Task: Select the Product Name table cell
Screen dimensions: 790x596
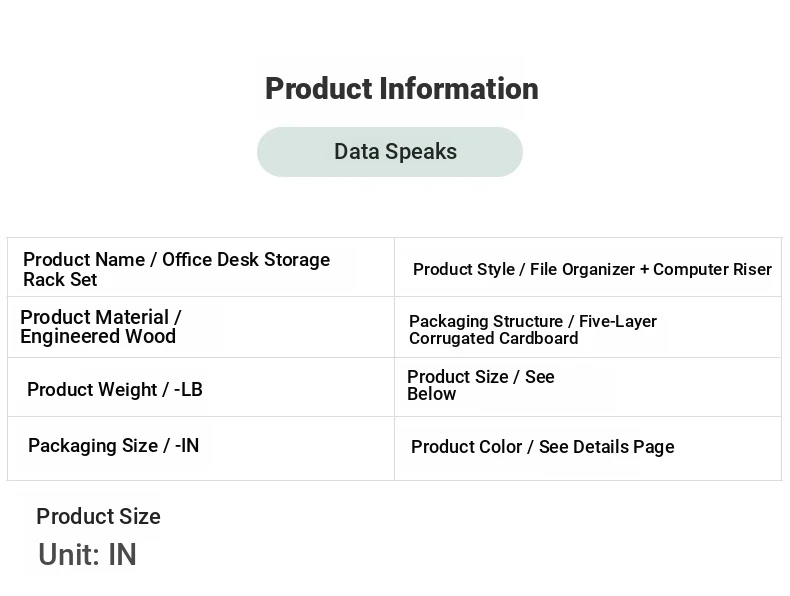Action: (x=201, y=267)
